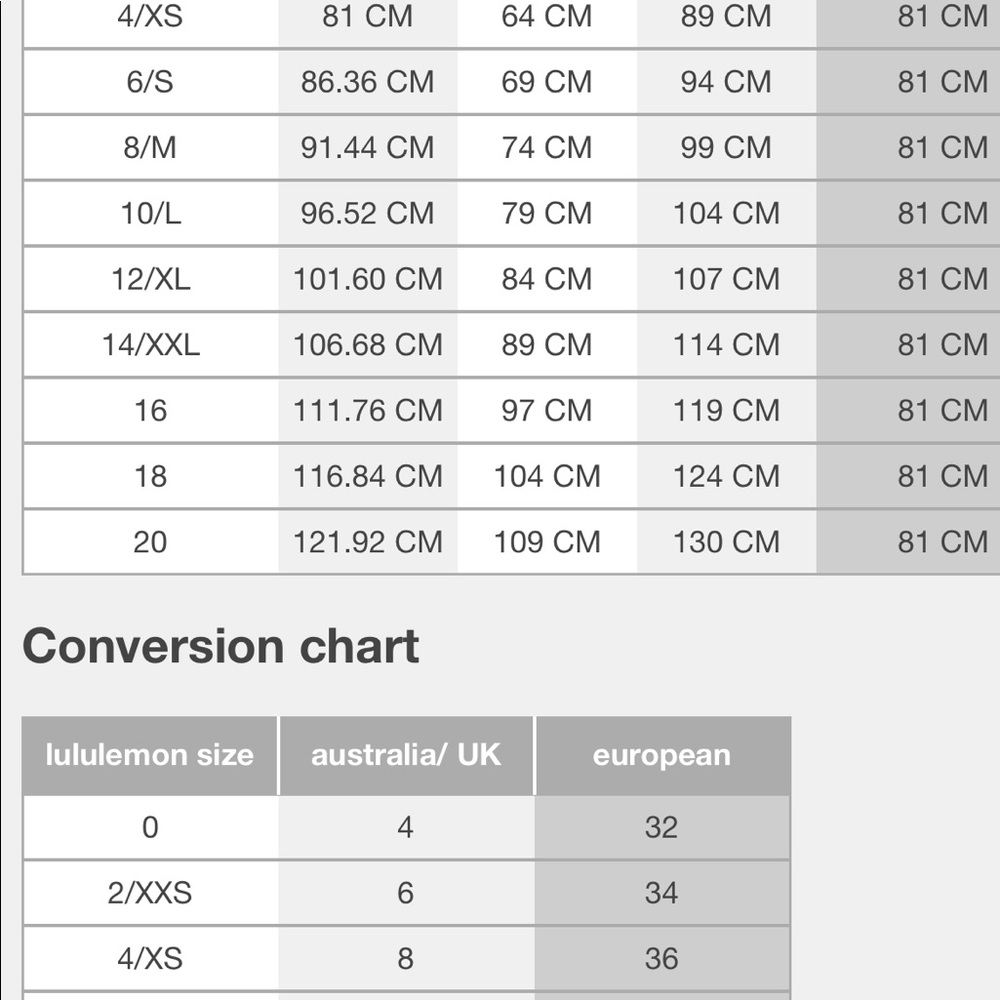
Task: Click the 86.36 CM bust value
Action: tap(367, 82)
